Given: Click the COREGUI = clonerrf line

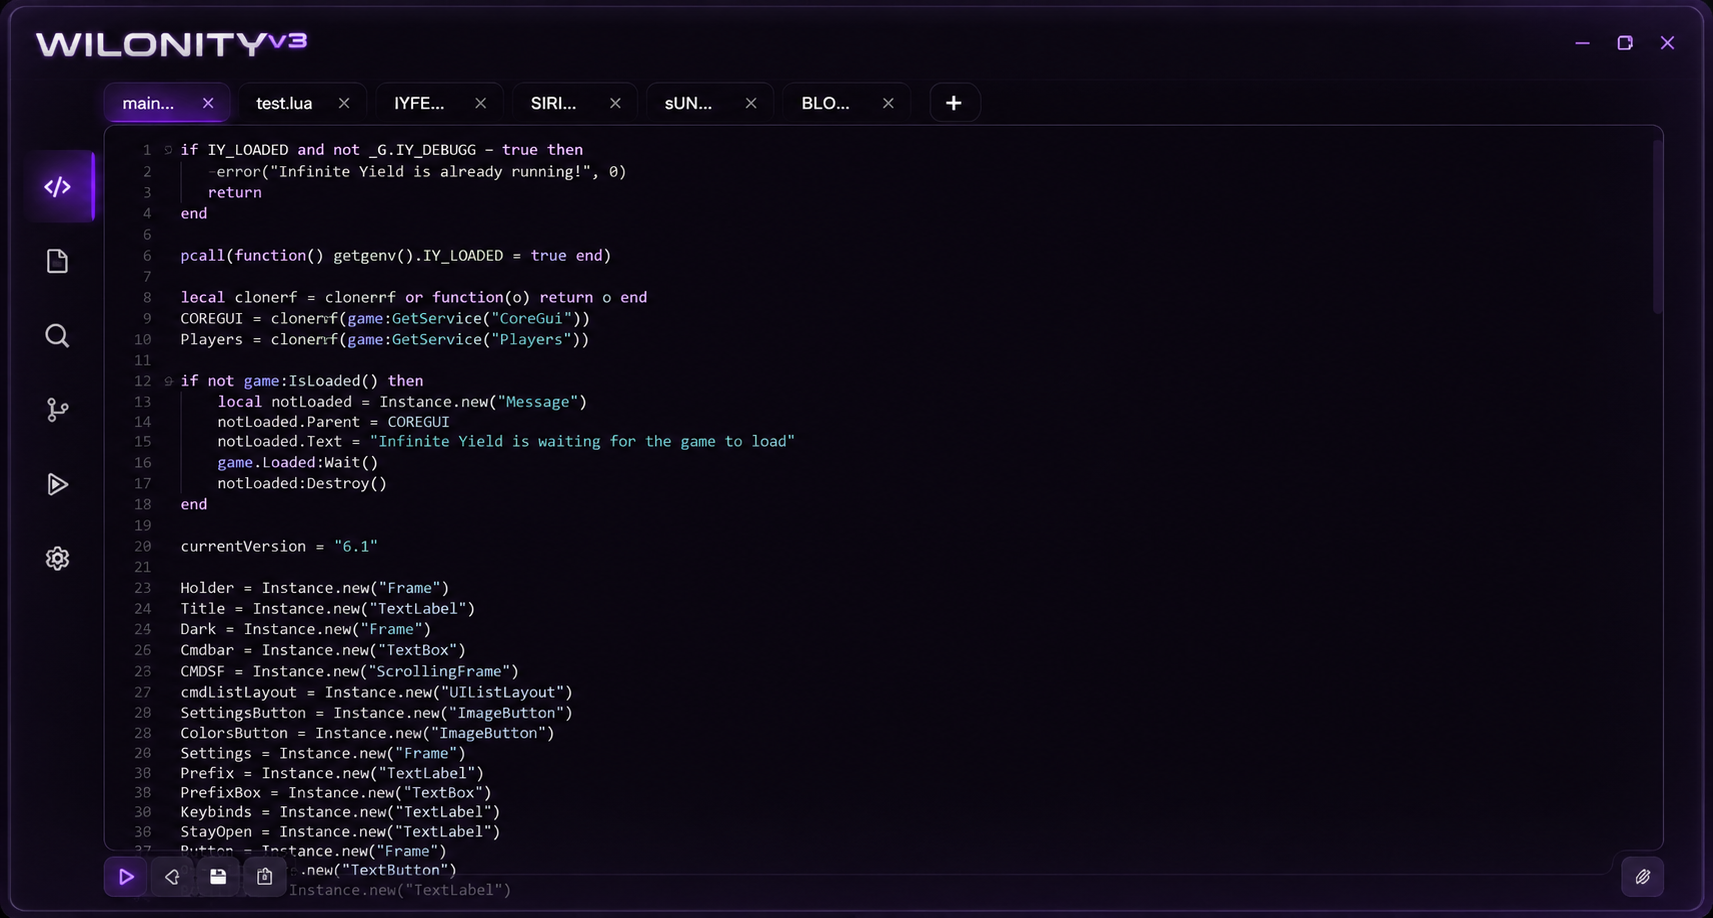Looking at the screenshot, I should coord(385,319).
